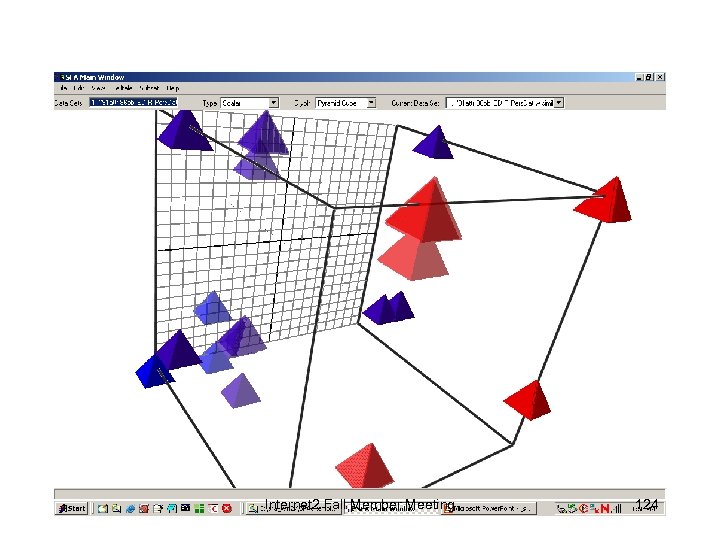Expand the Current Data Set dropdown

559,103
